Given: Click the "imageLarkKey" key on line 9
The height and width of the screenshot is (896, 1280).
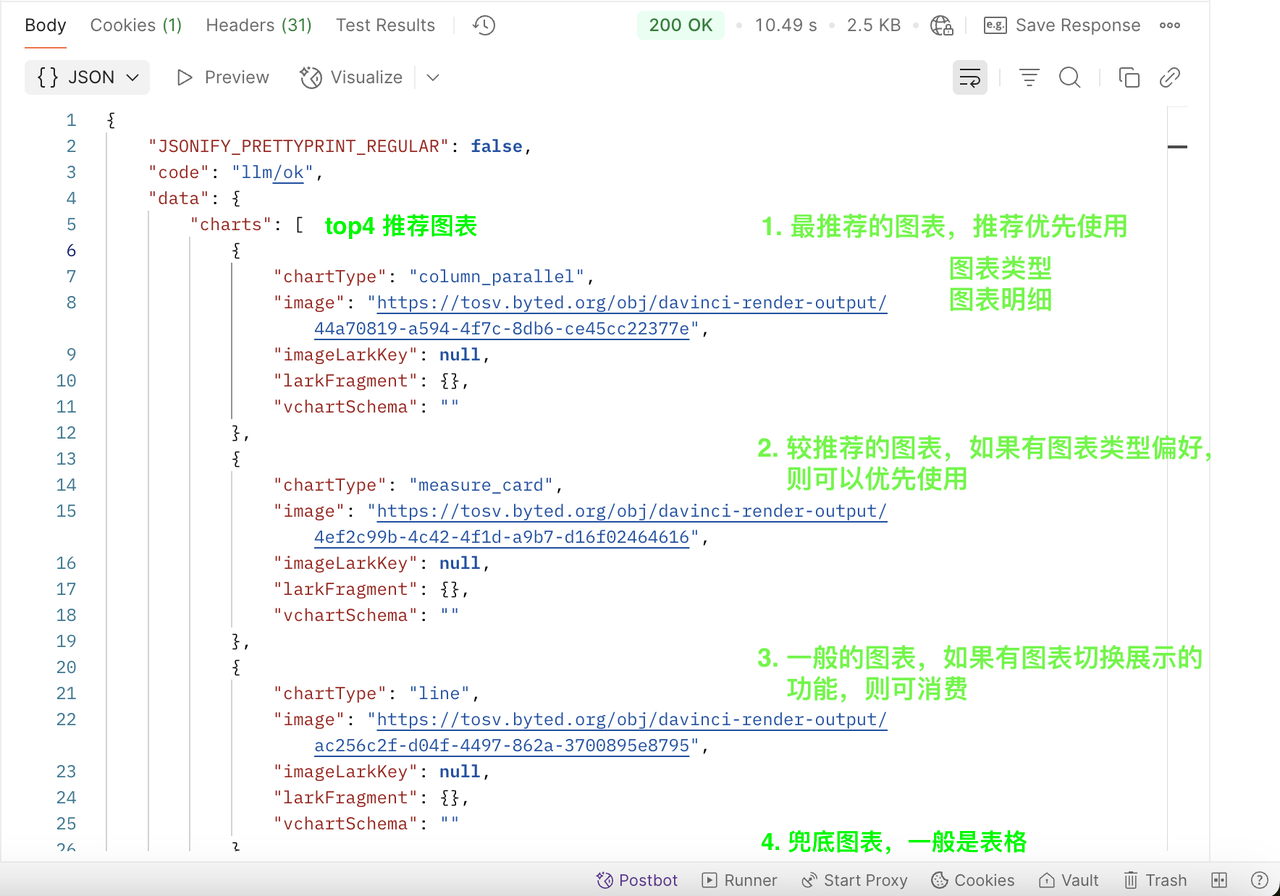Looking at the screenshot, I should click(347, 354).
